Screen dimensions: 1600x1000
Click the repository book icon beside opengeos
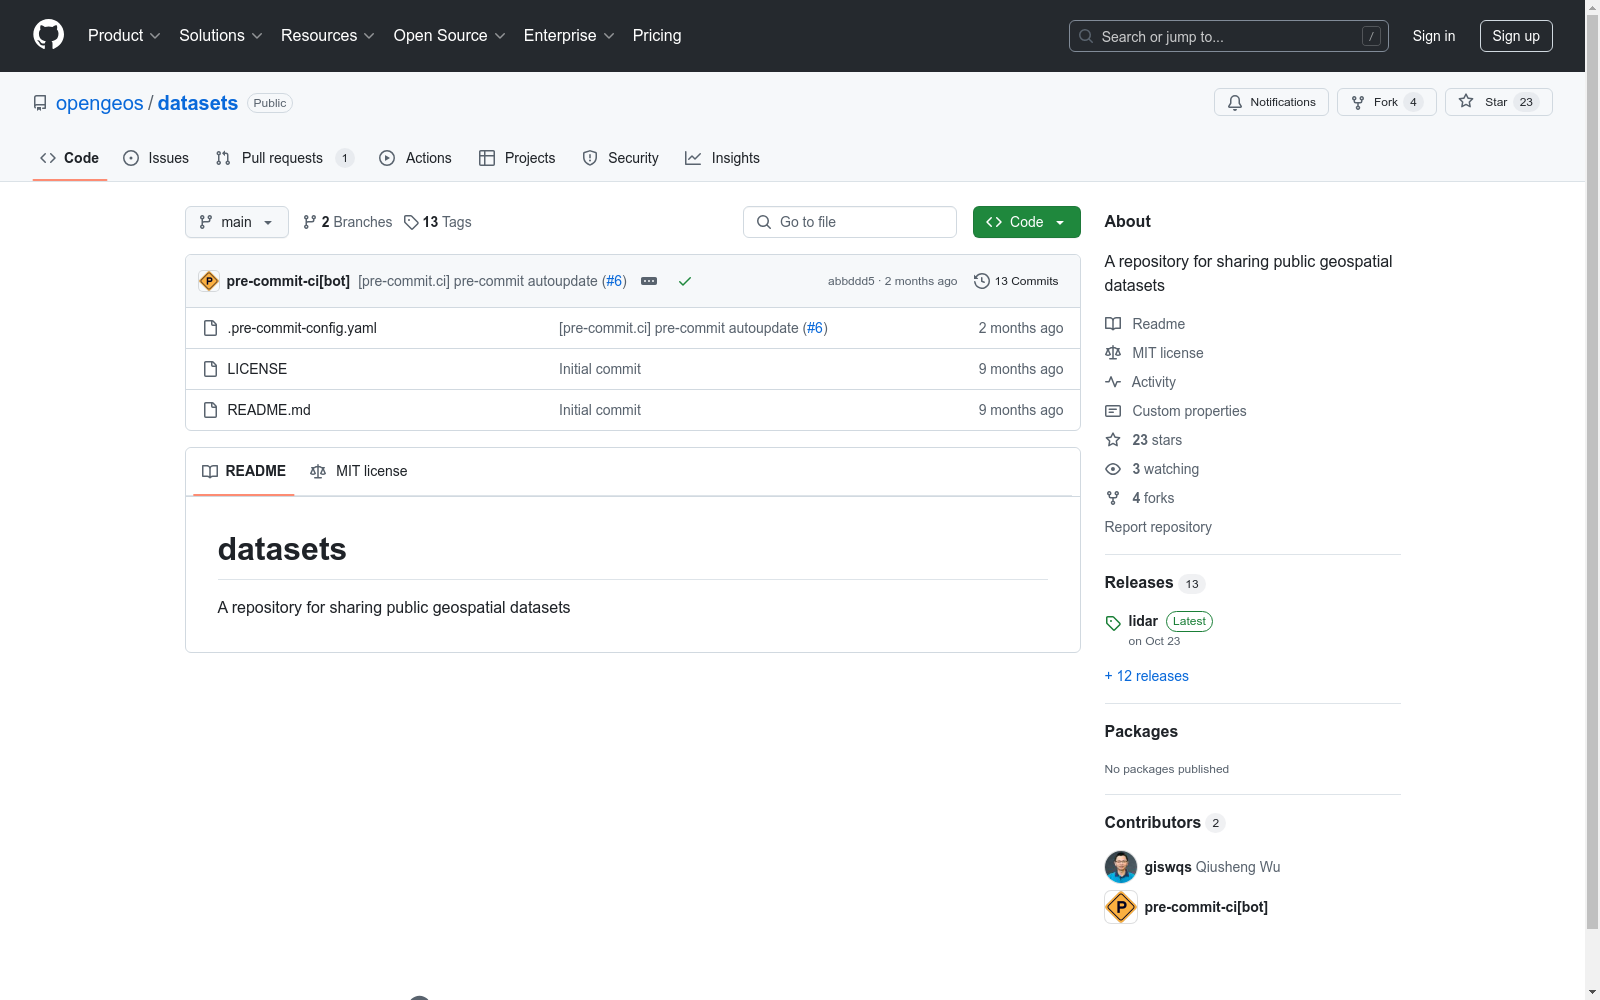[40, 103]
